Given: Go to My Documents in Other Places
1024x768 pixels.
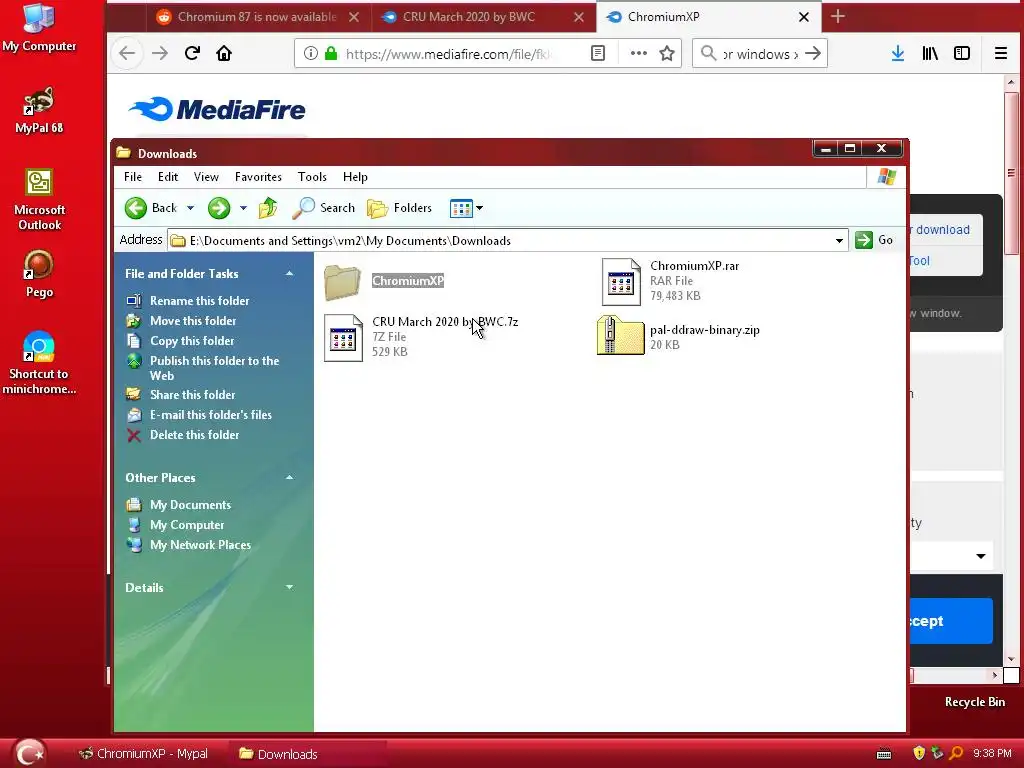Looking at the screenshot, I should click(179, 505).
